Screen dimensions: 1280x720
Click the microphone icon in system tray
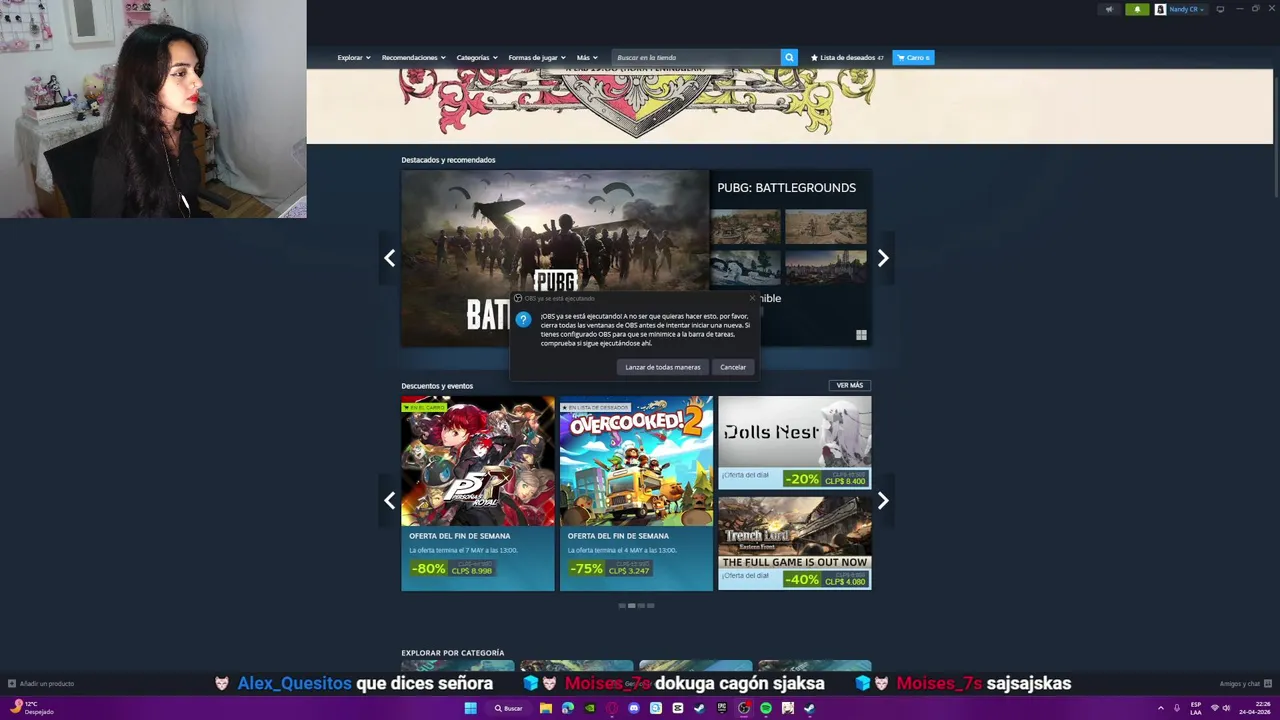(x=1177, y=708)
